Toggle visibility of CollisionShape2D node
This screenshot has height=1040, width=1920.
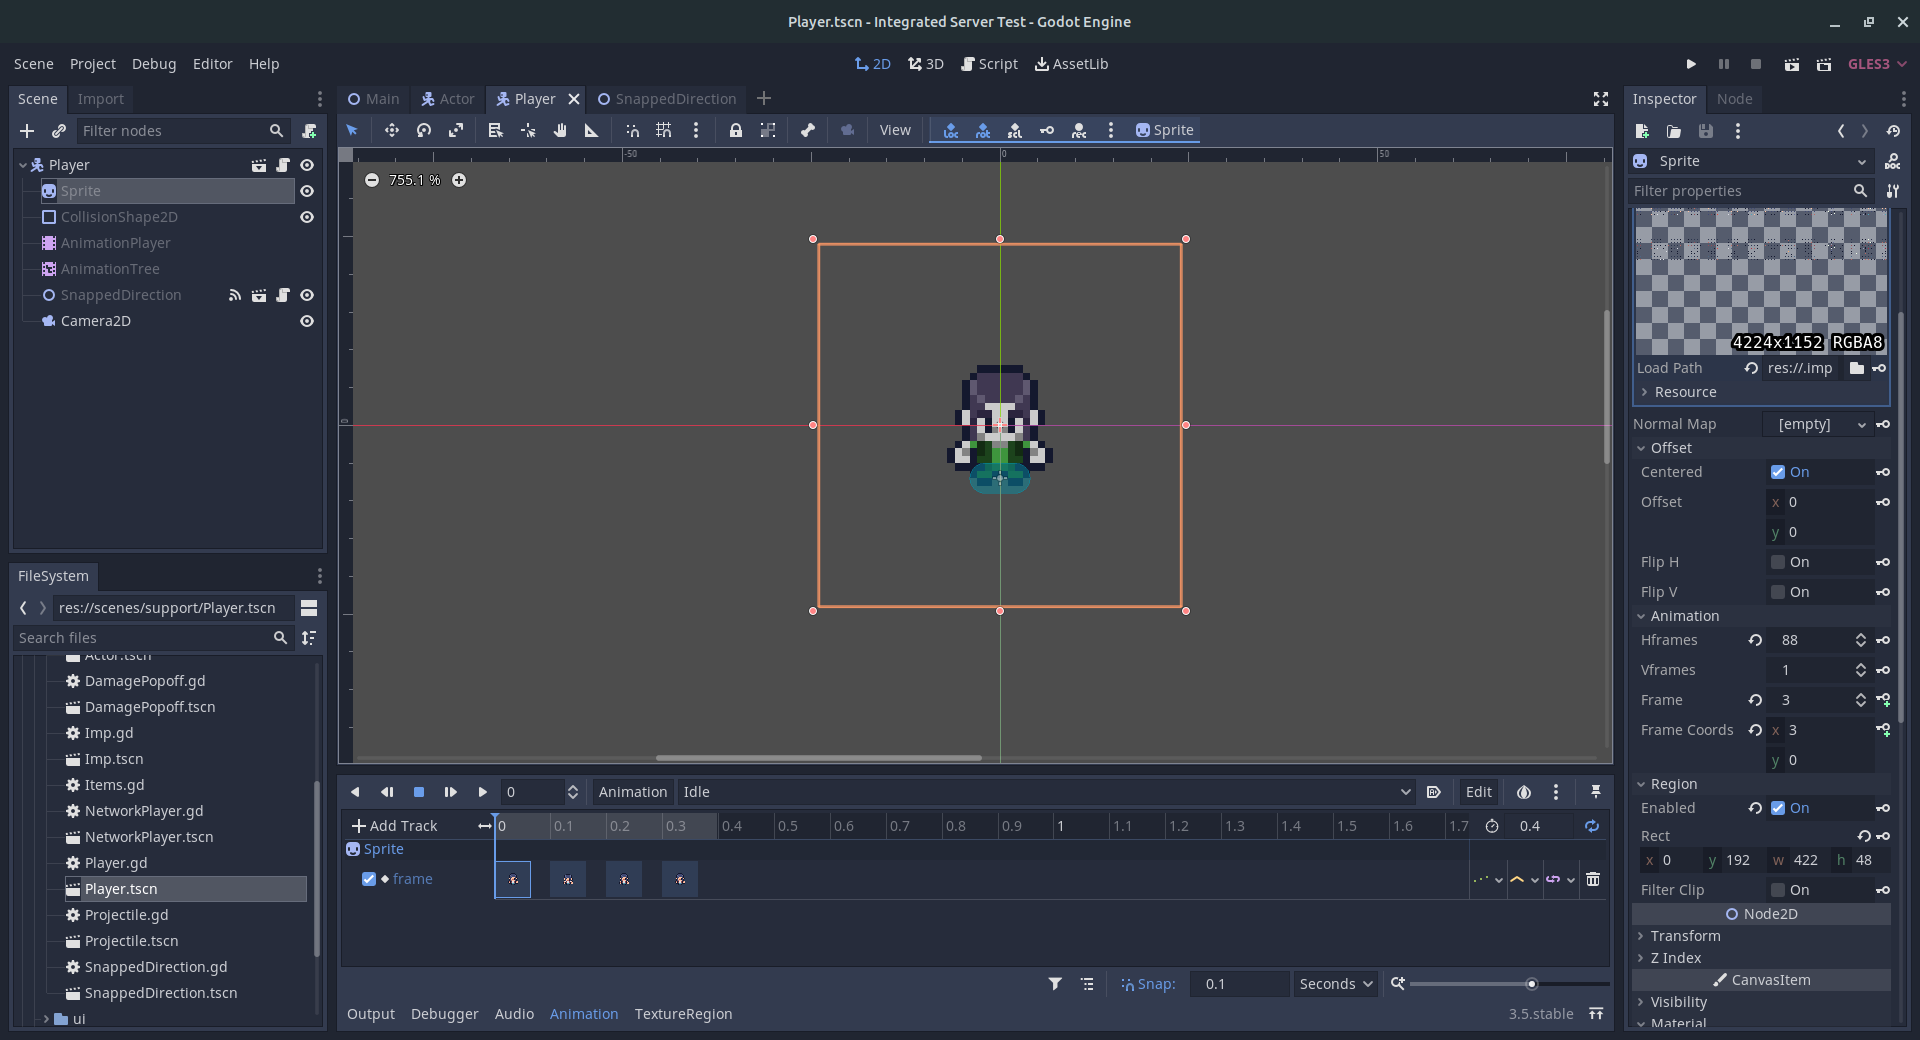[307, 217]
